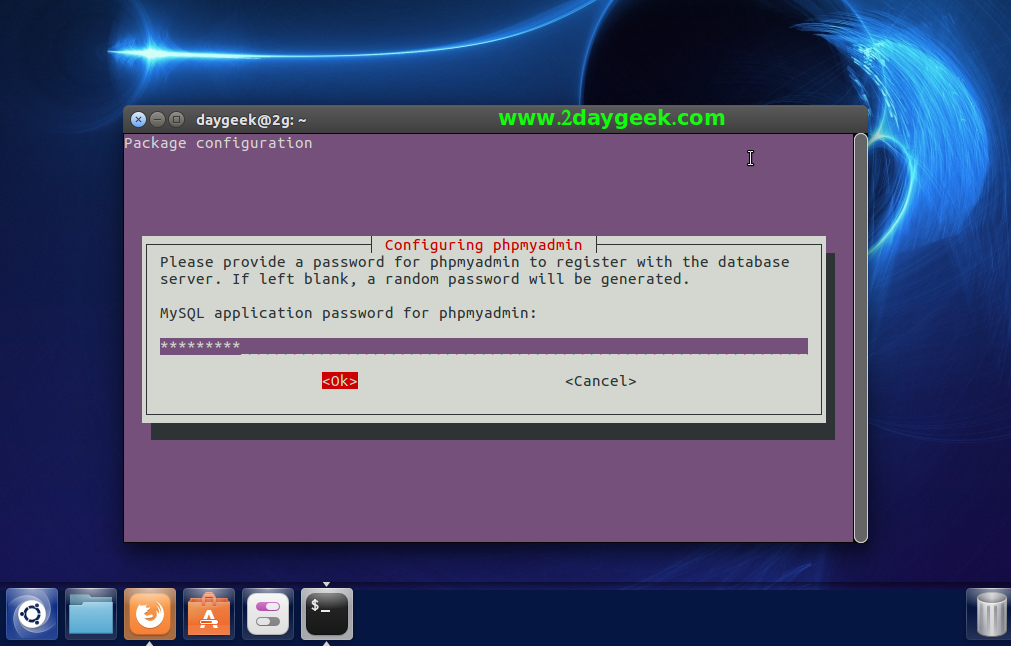Click 'MySQL application password for phpmyadmin:' label
Viewport: 1011px width, 646px height.
(348, 313)
